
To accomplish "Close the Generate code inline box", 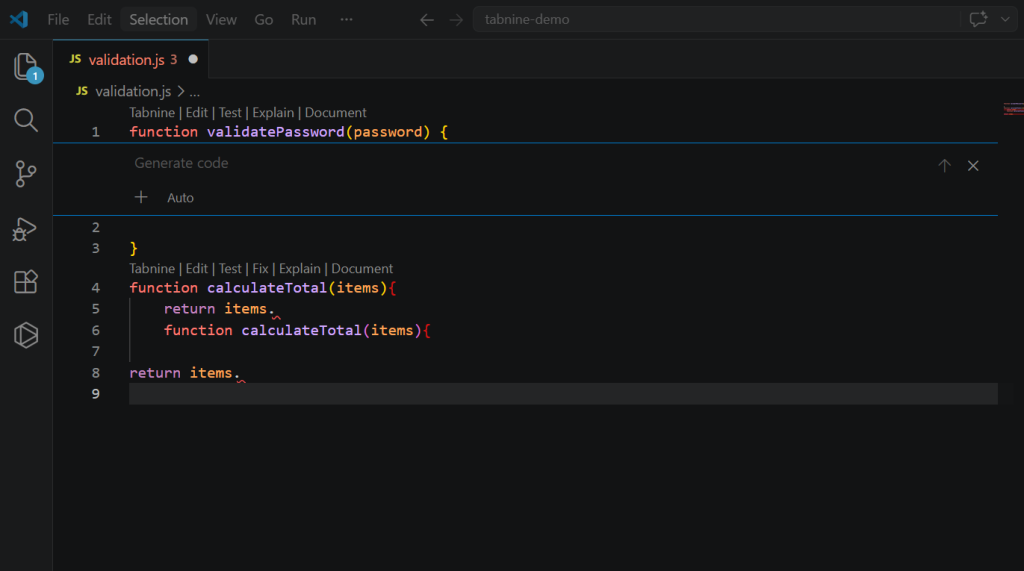I will coord(973,166).
